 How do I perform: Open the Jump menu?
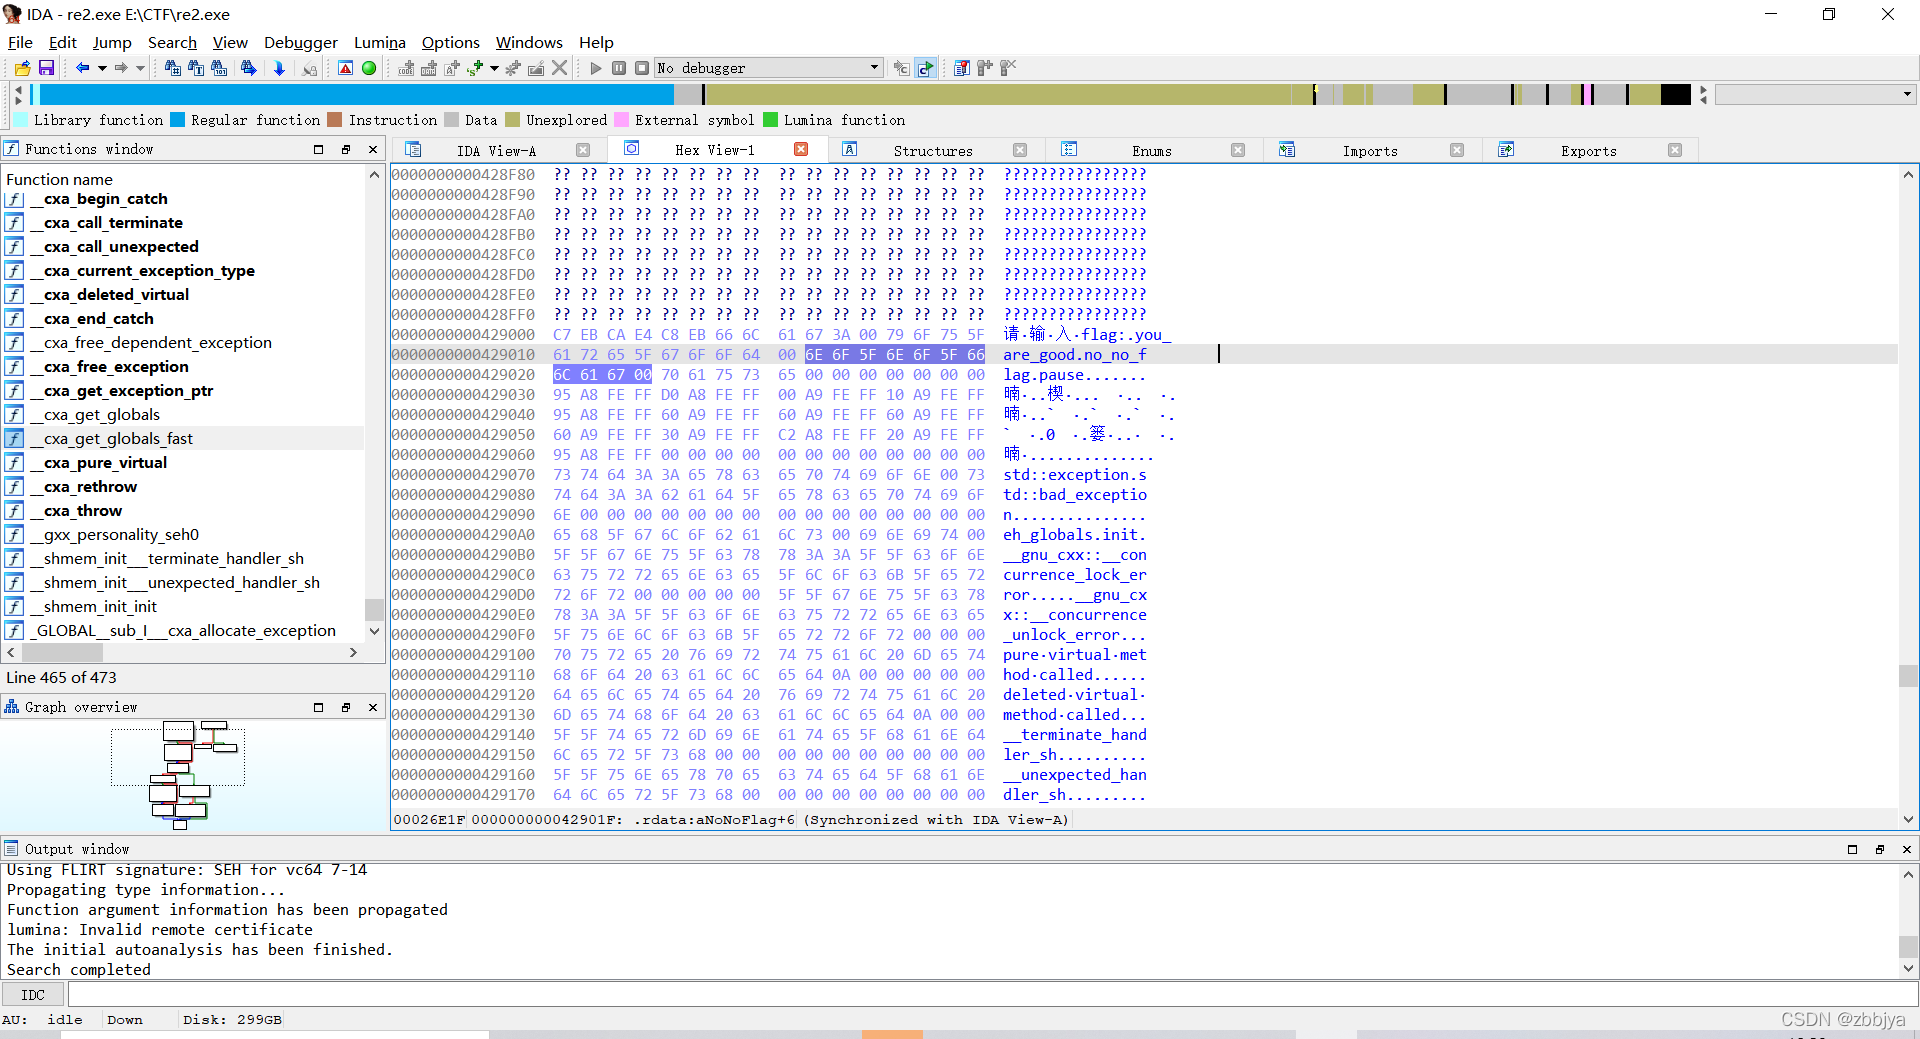tap(112, 42)
